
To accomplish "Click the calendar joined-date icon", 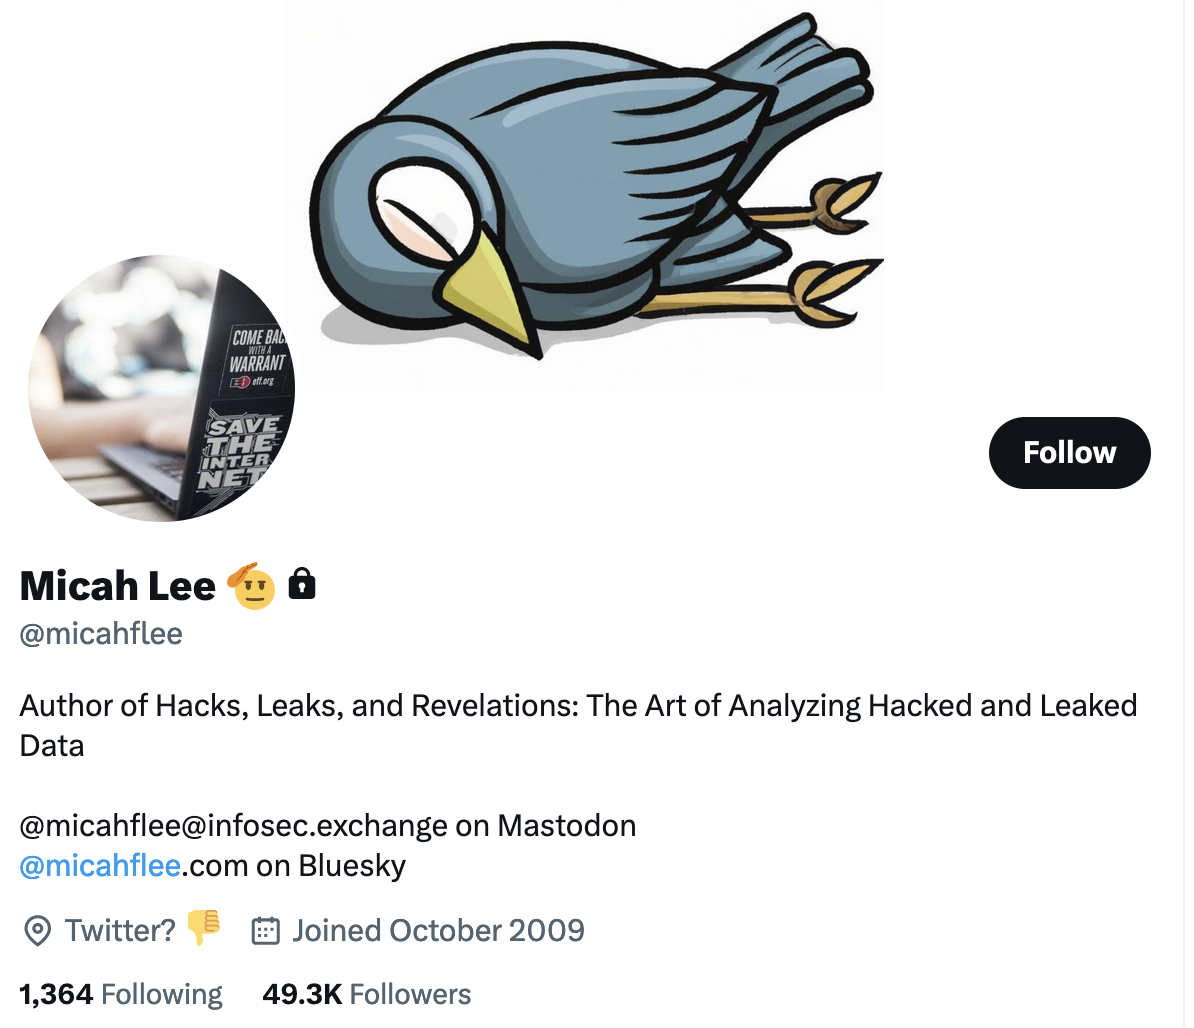I will tap(266, 931).
